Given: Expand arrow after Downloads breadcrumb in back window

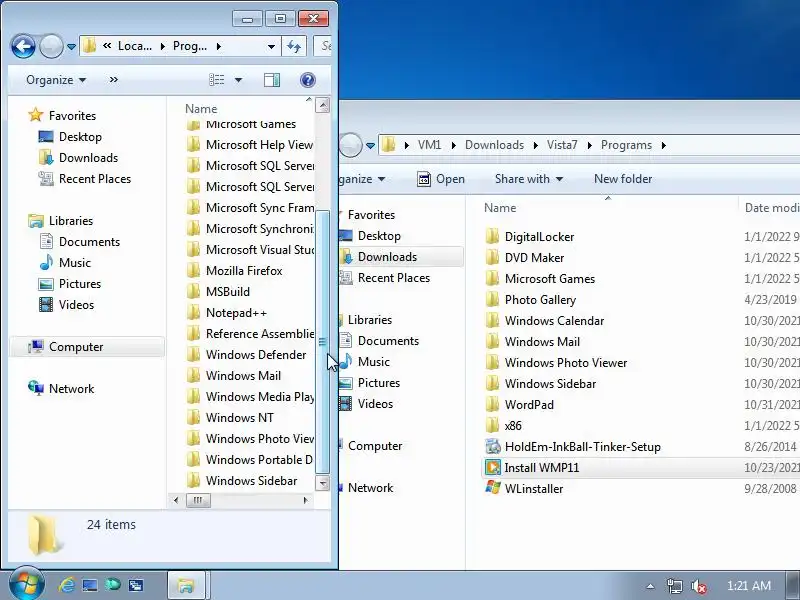Looking at the screenshot, I should [536, 145].
